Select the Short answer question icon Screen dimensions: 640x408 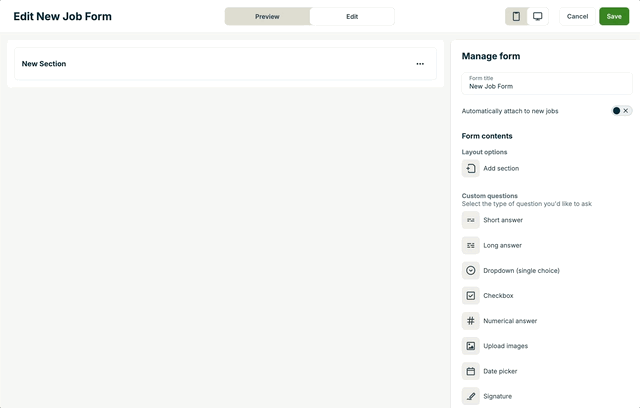pyautogui.click(x=471, y=220)
